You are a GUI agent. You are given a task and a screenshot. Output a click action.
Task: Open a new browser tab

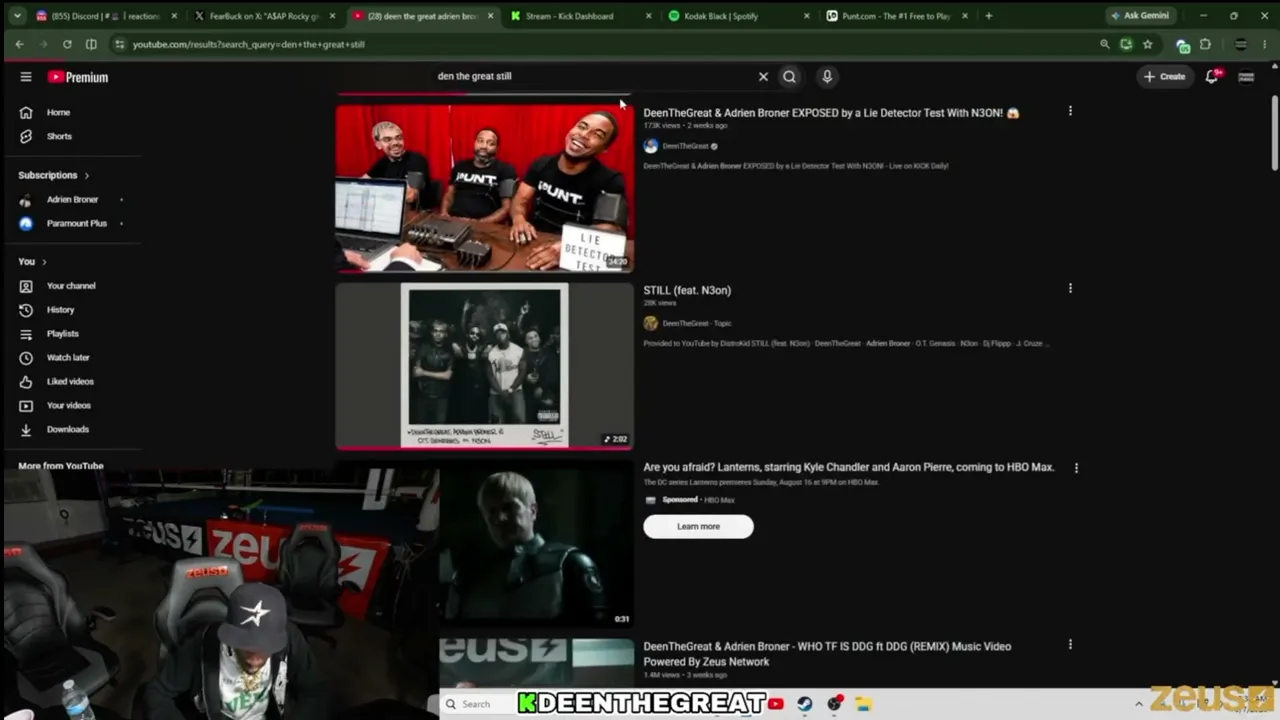(x=989, y=16)
